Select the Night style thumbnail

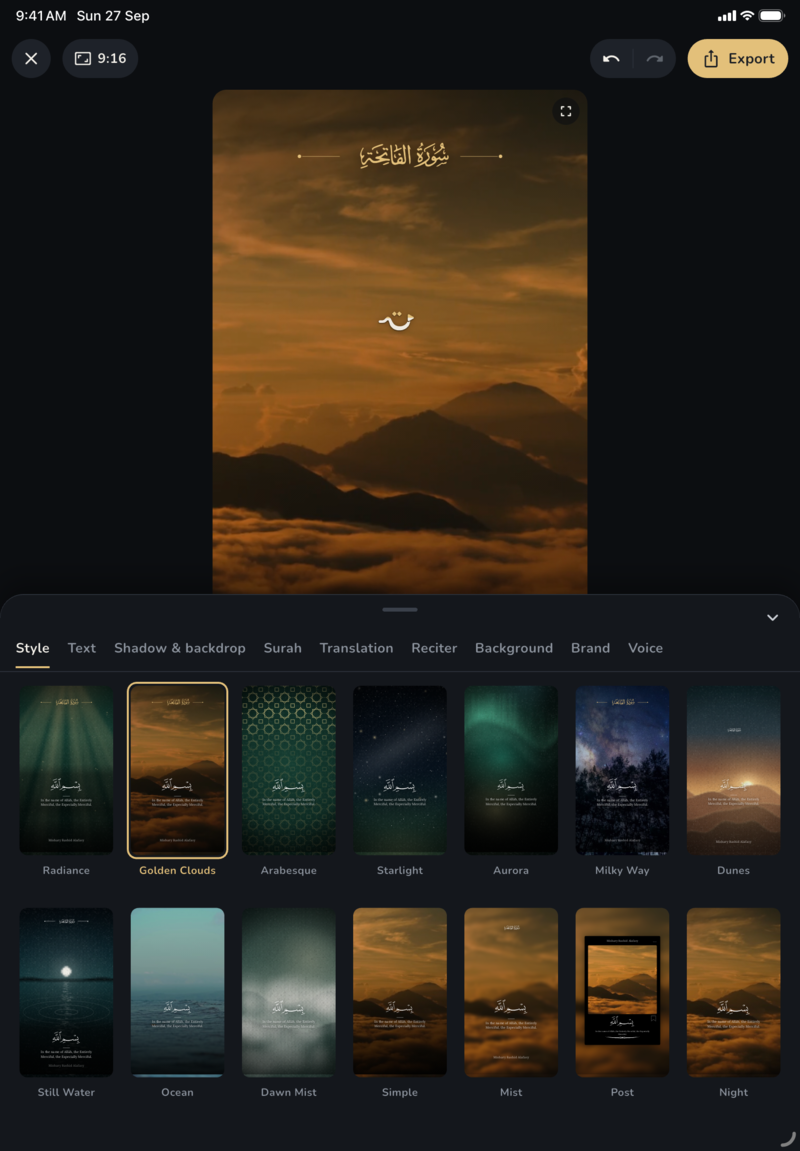pyautogui.click(x=733, y=992)
